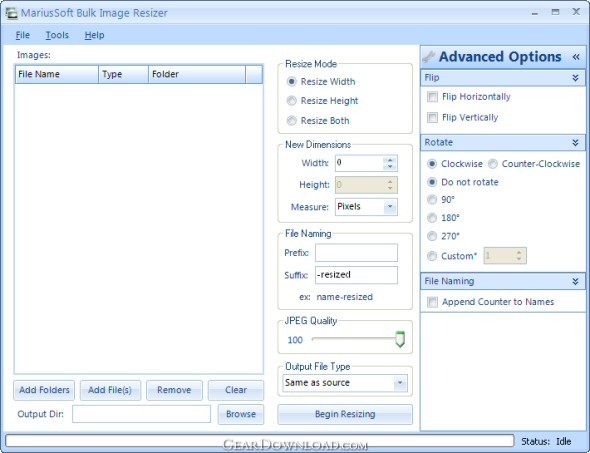Select the Do not rotate option
This screenshot has height=453, width=590.
point(432,182)
